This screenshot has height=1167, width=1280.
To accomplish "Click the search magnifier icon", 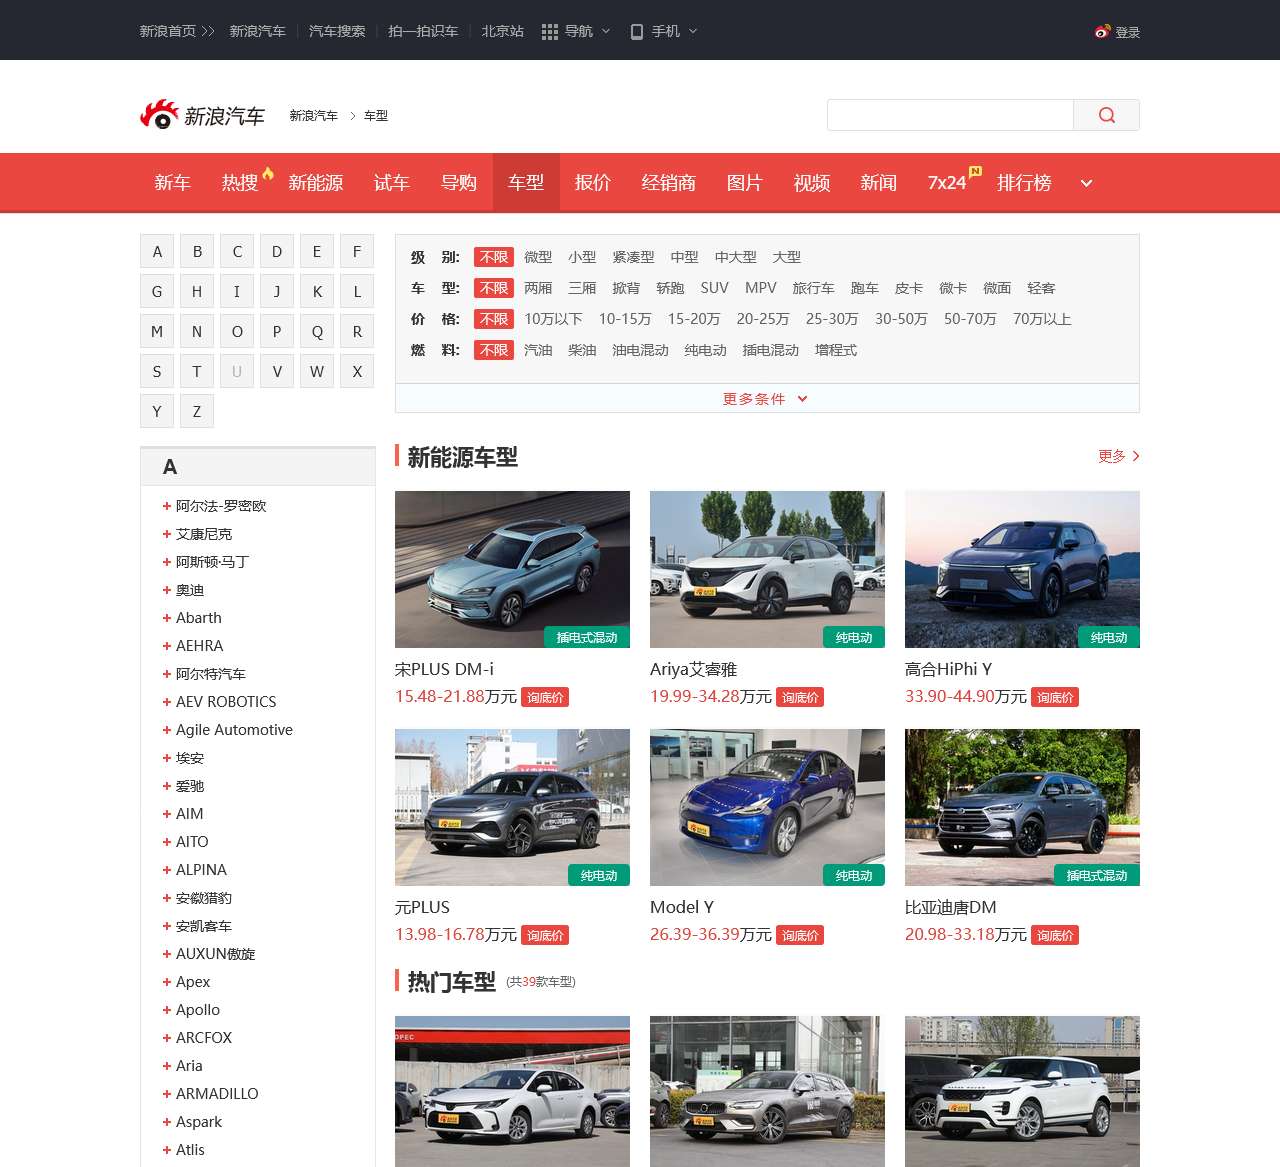I will (1106, 115).
